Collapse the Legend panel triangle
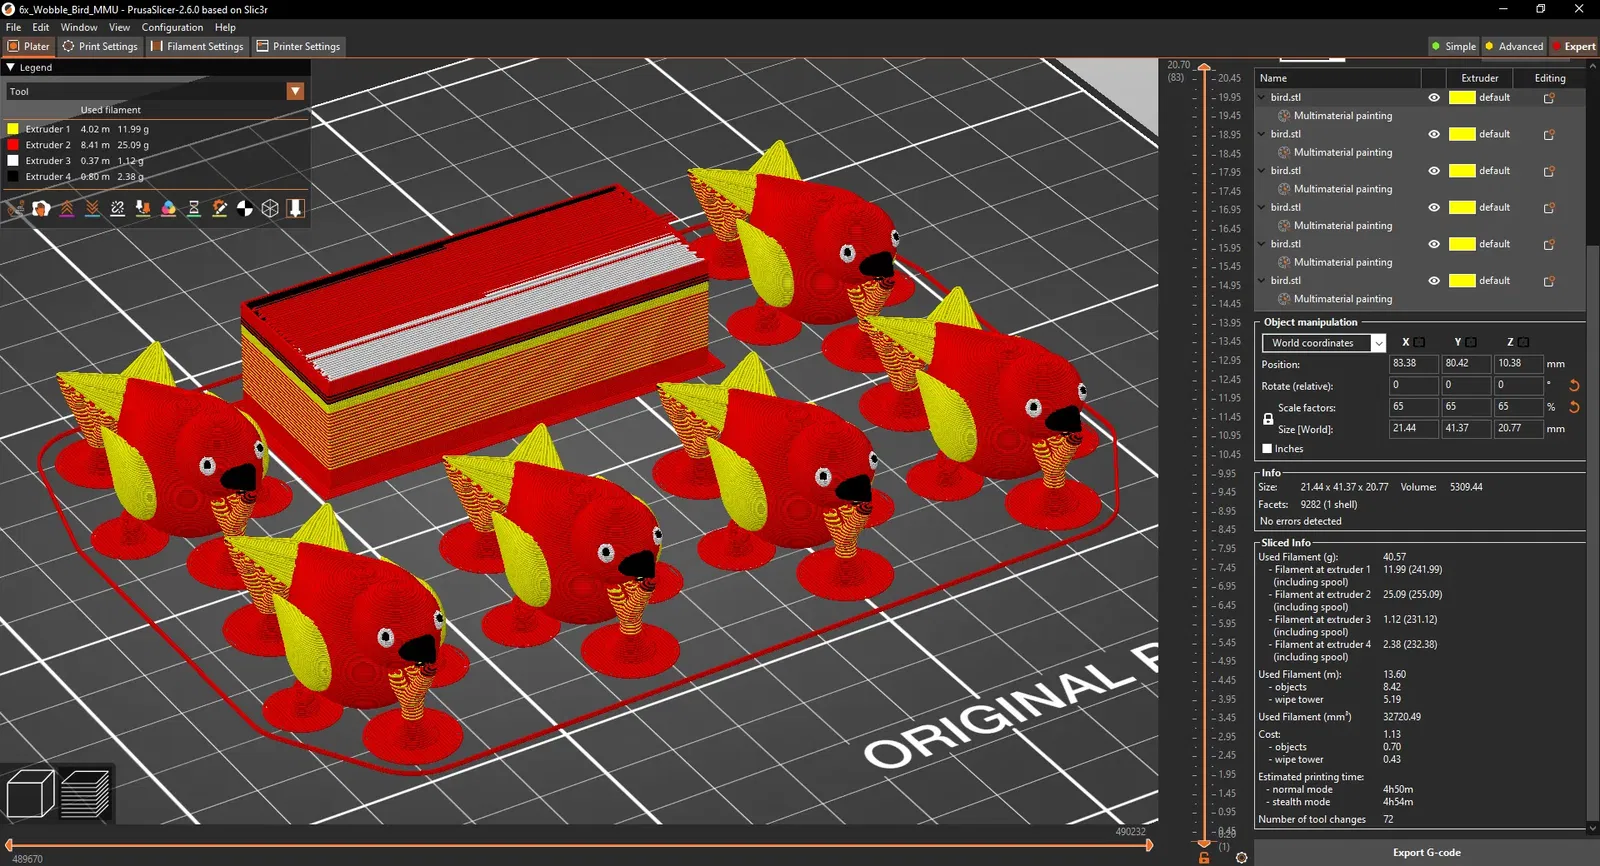 [x=10, y=67]
